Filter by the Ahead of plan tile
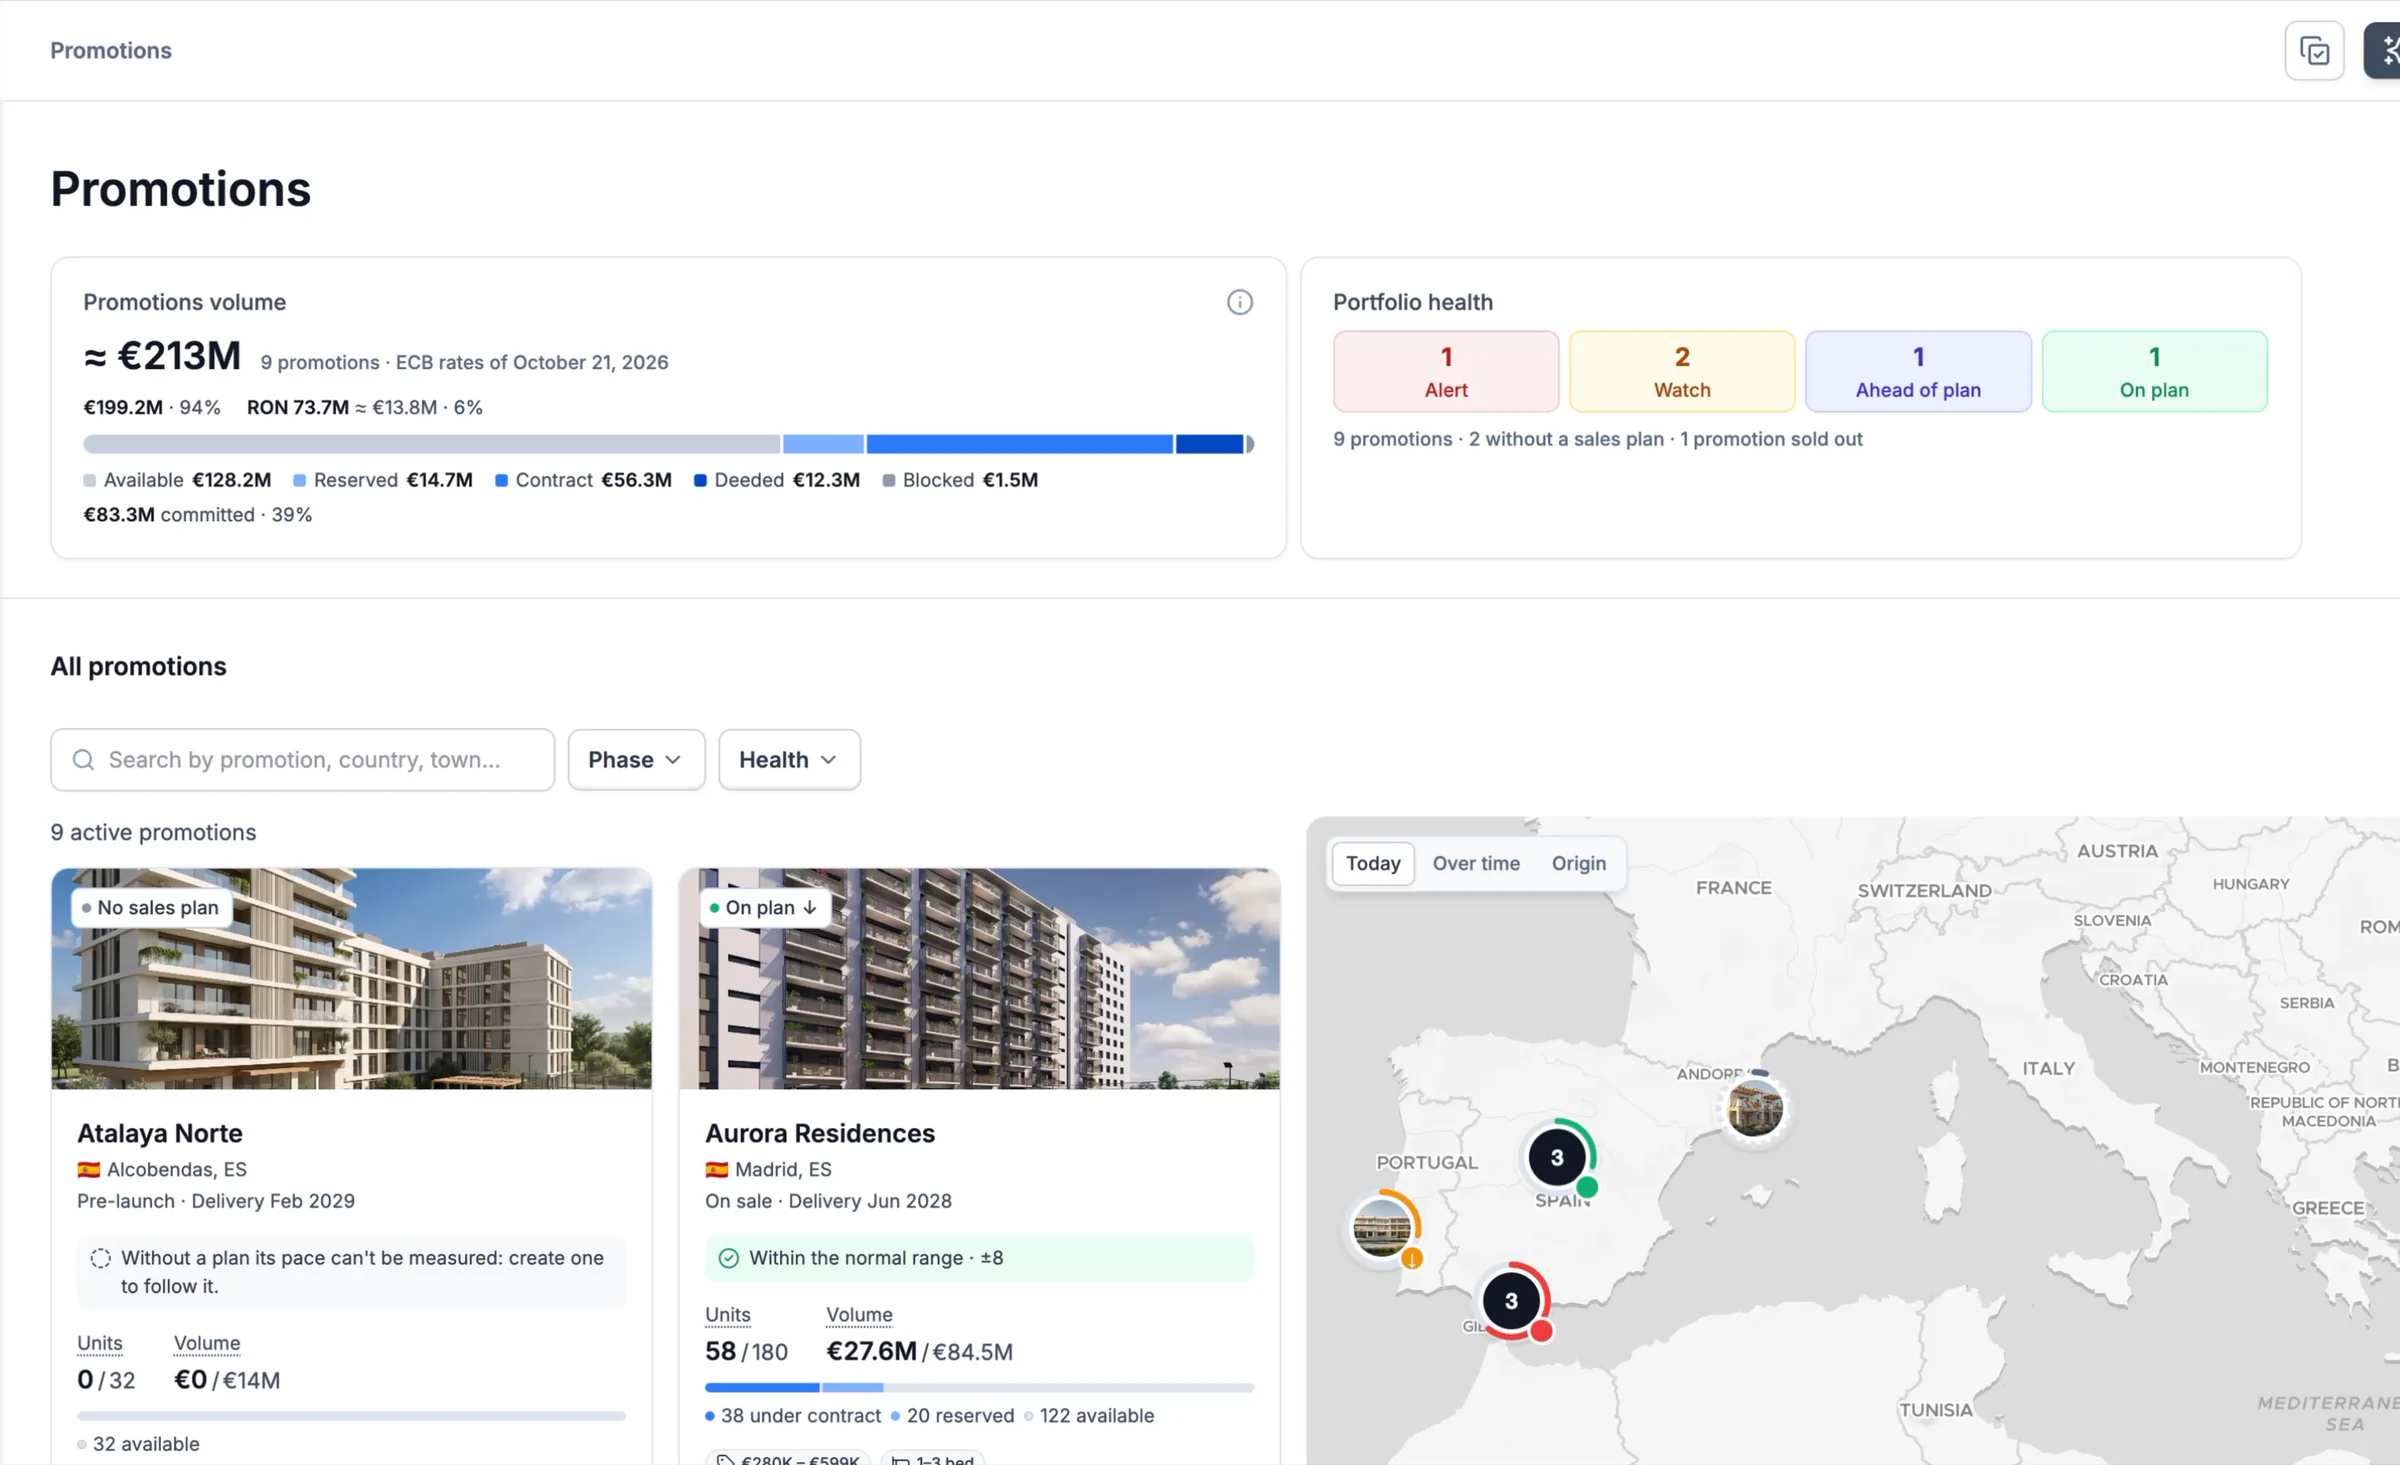 (x=1918, y=371)
